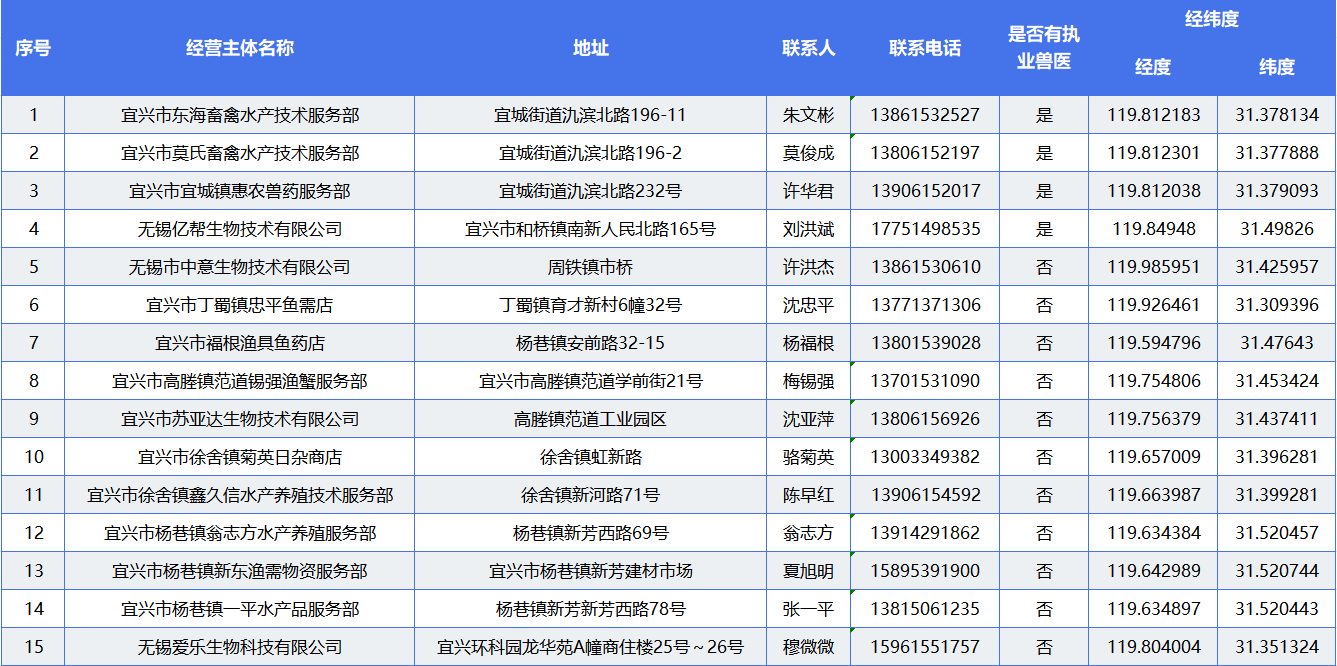This screenshot has height=666, width=1337.
Task: Click the 联系人 column header
Action: (808, 48)
